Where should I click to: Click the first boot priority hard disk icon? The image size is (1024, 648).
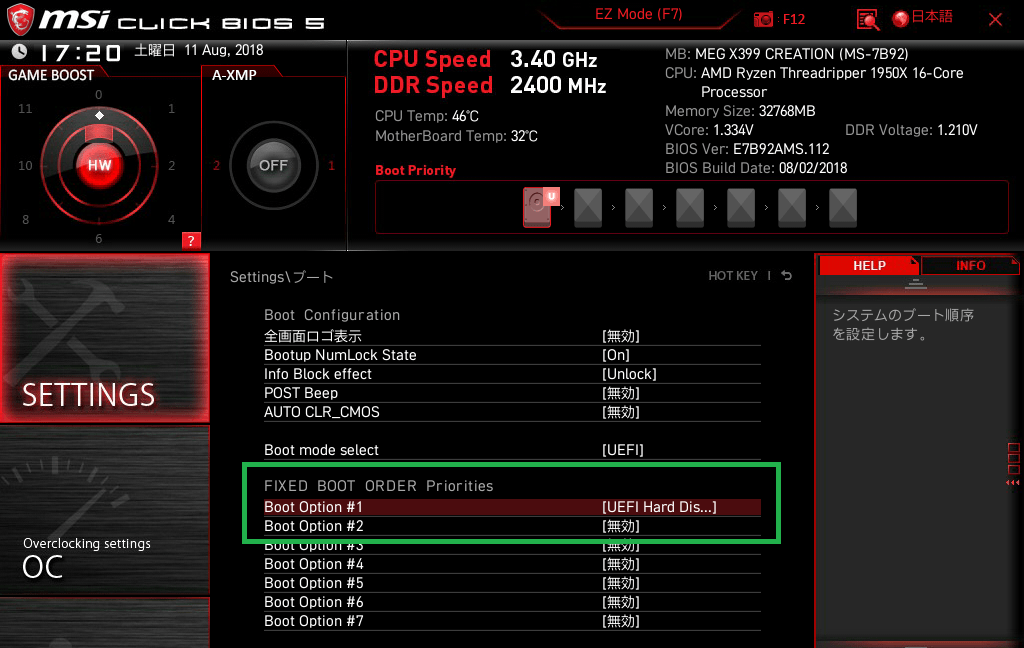(538, 207)
